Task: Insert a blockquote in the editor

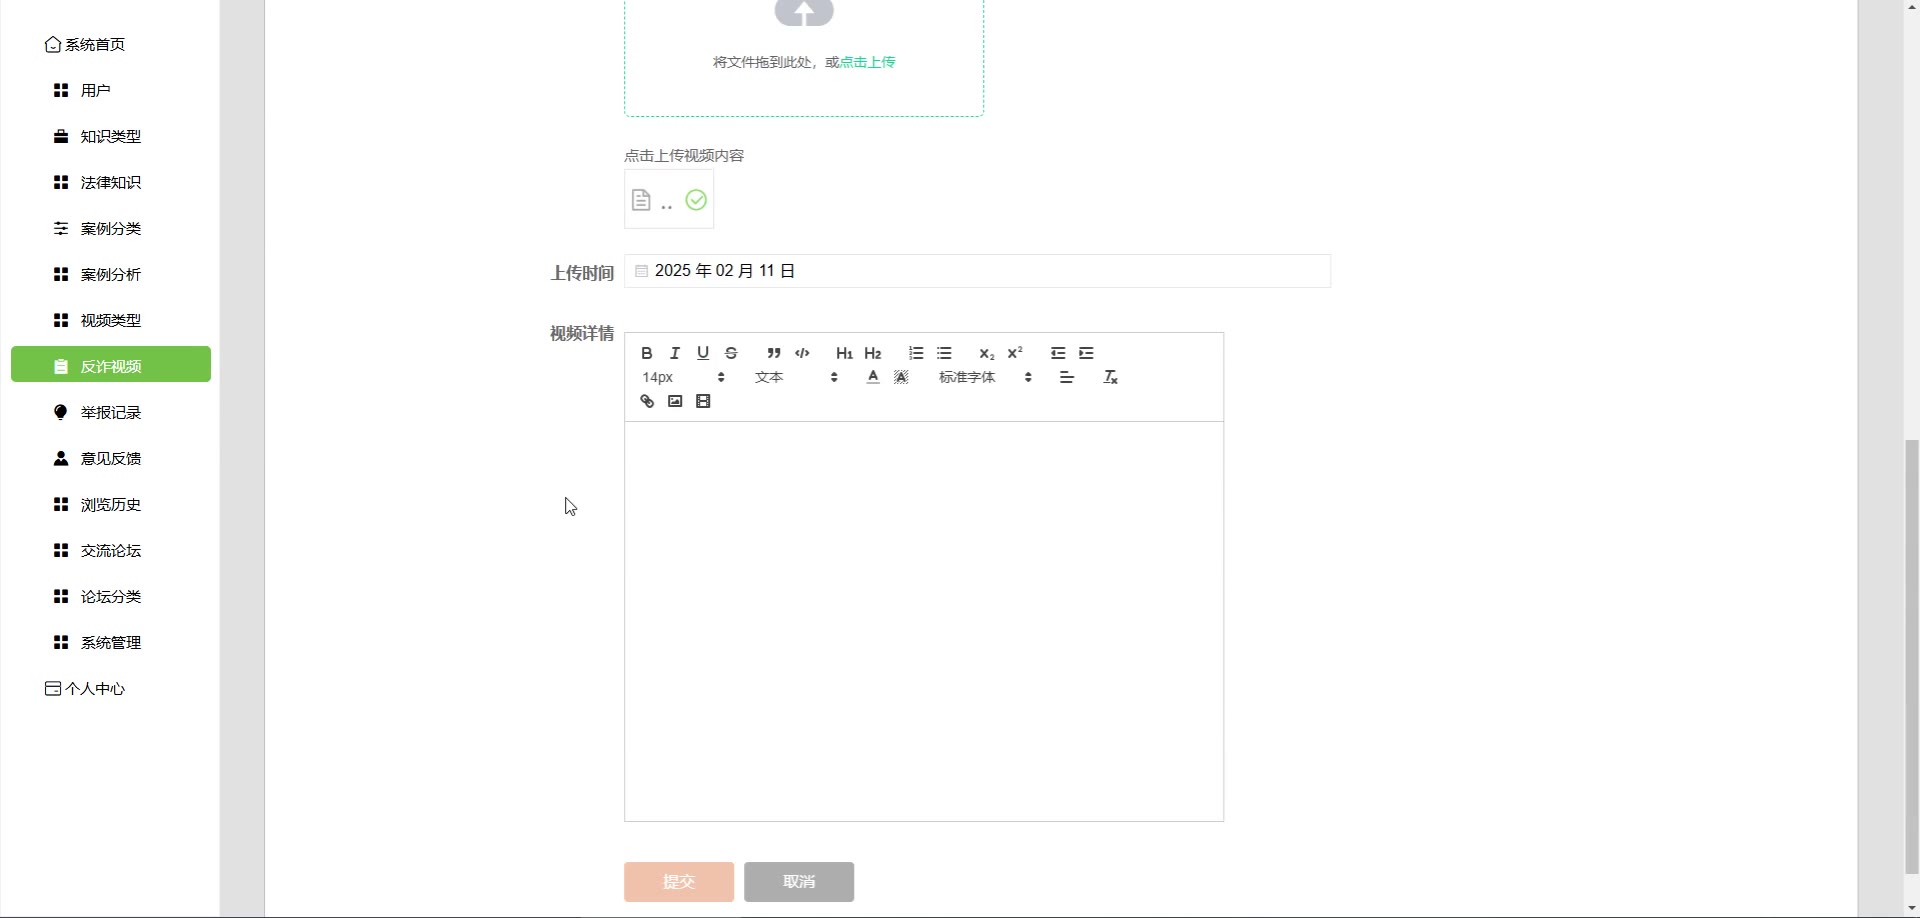Action: pos(774,353)
